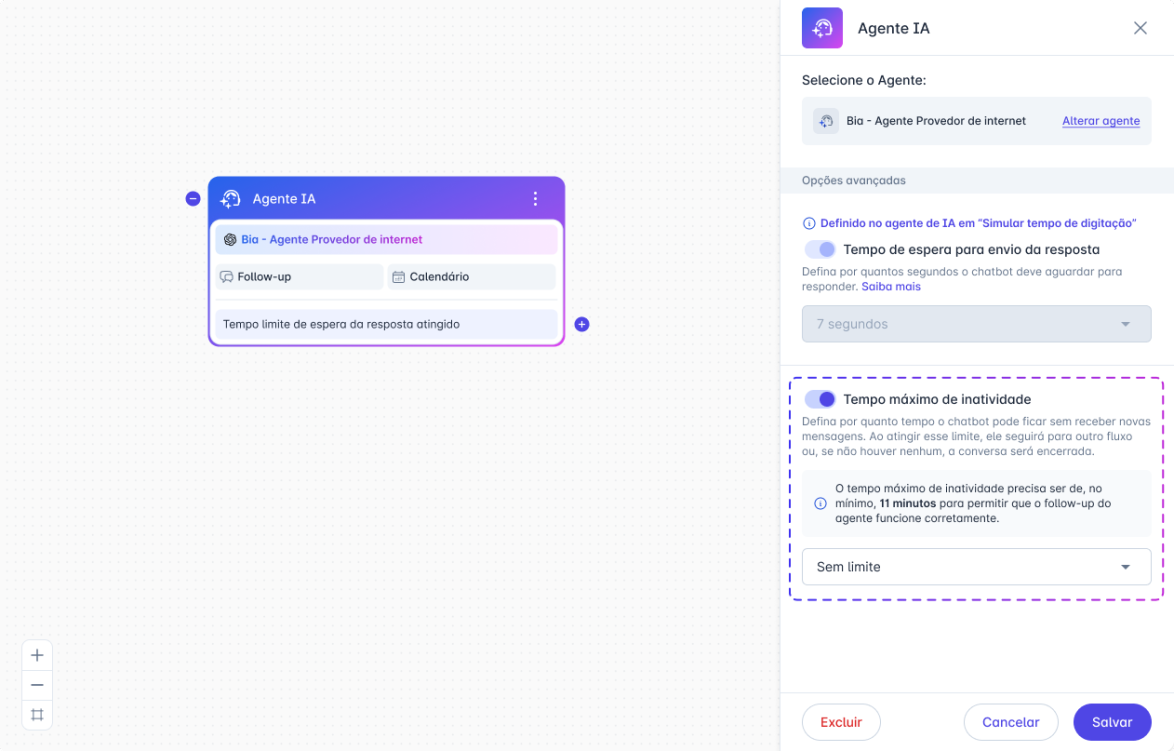This screenshot has height=751, width=1174.
Task: Zoom in using the plus icon
Action: point(37,655)
